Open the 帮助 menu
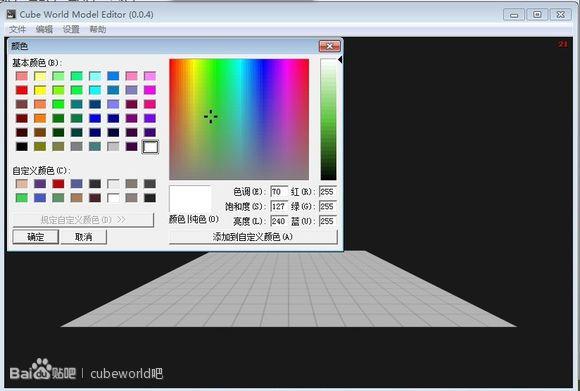This screenshot has height=391, width=580. pyautogui.click(x=98, y=29)
